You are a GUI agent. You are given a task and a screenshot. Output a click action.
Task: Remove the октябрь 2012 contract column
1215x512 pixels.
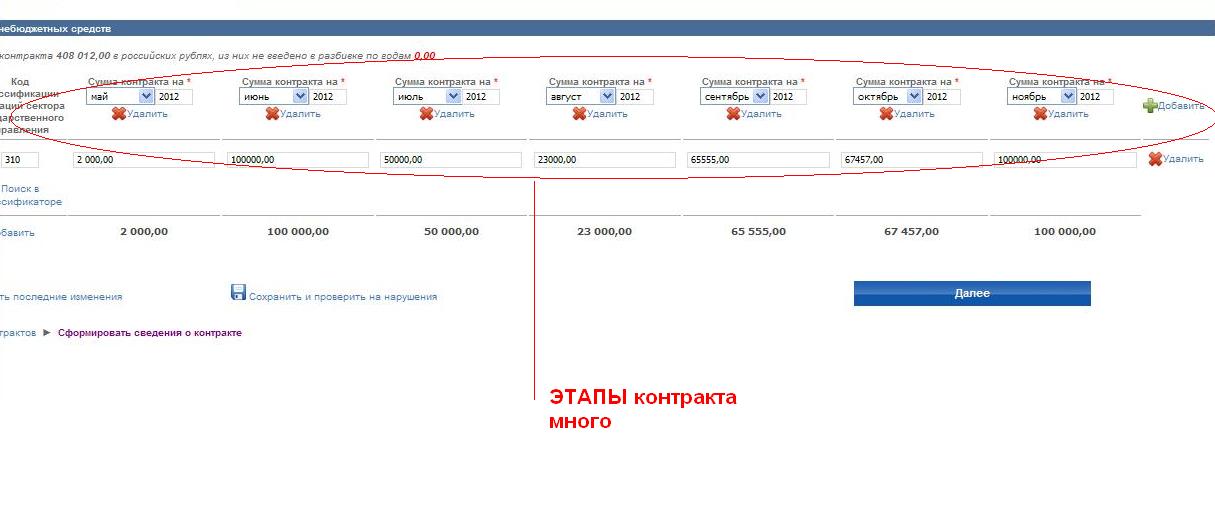click(907, 114)
